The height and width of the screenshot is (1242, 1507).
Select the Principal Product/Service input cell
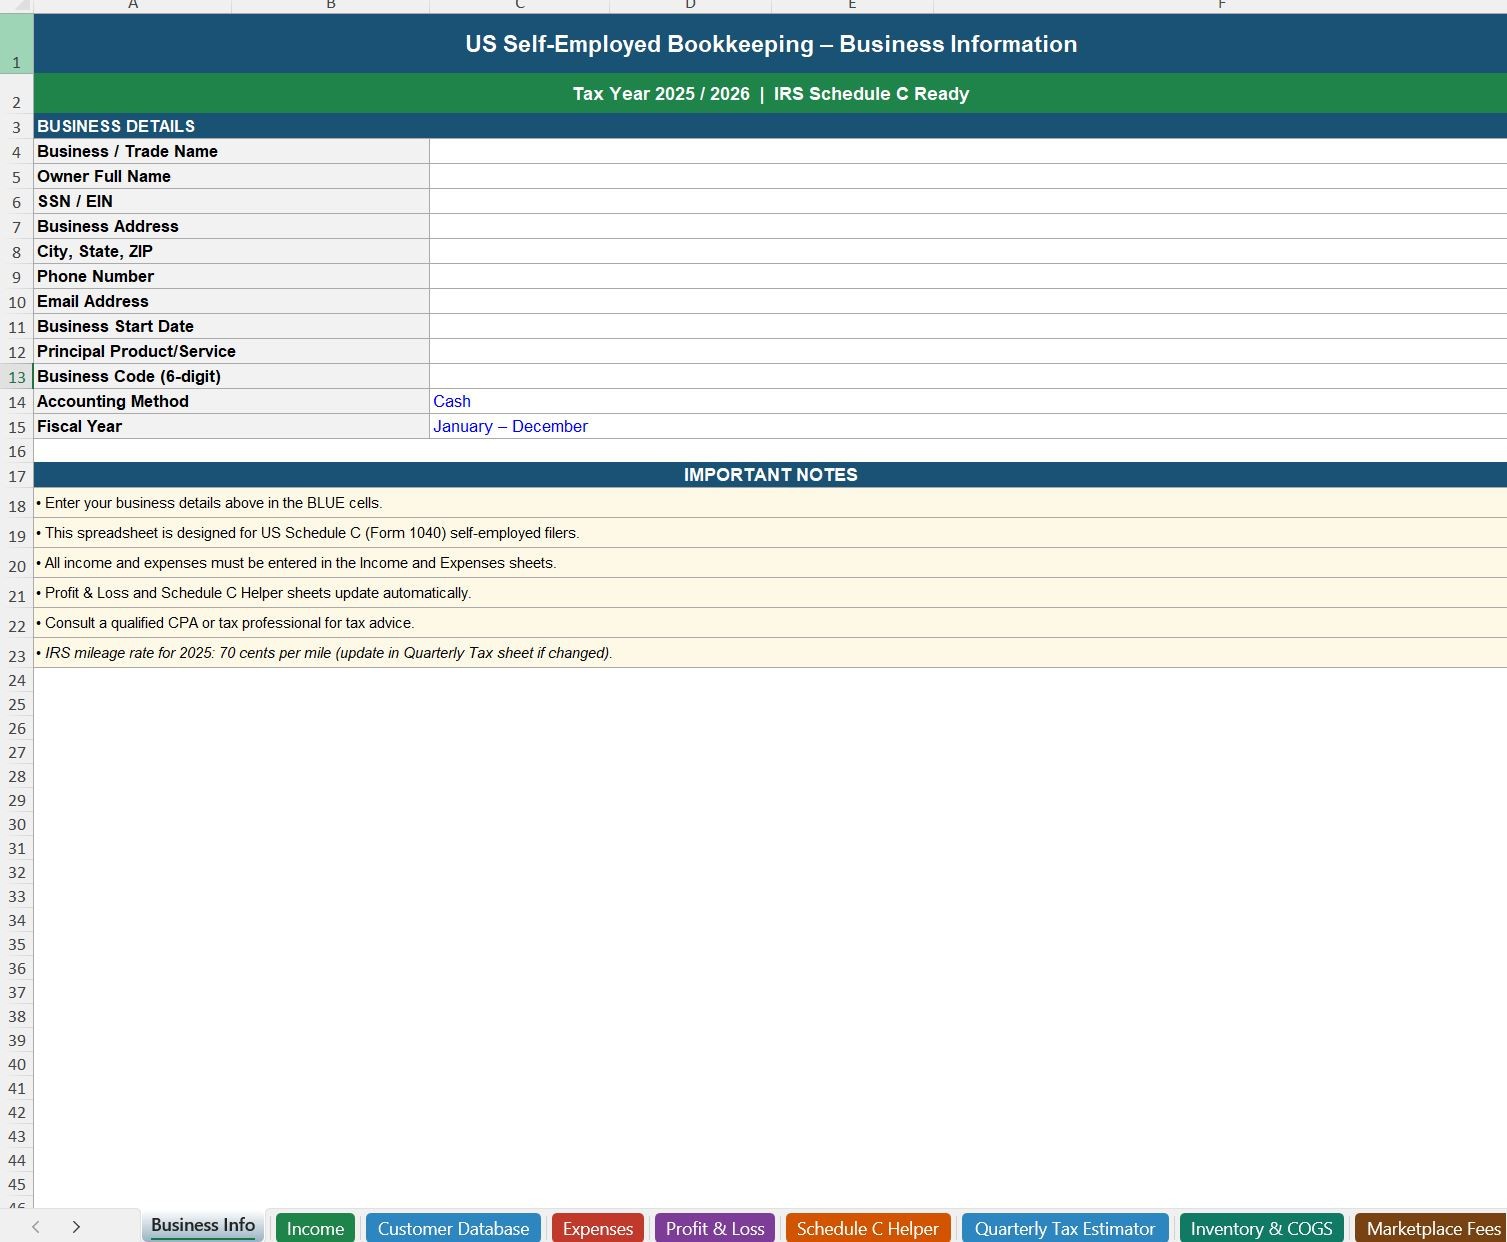[968, 351]
